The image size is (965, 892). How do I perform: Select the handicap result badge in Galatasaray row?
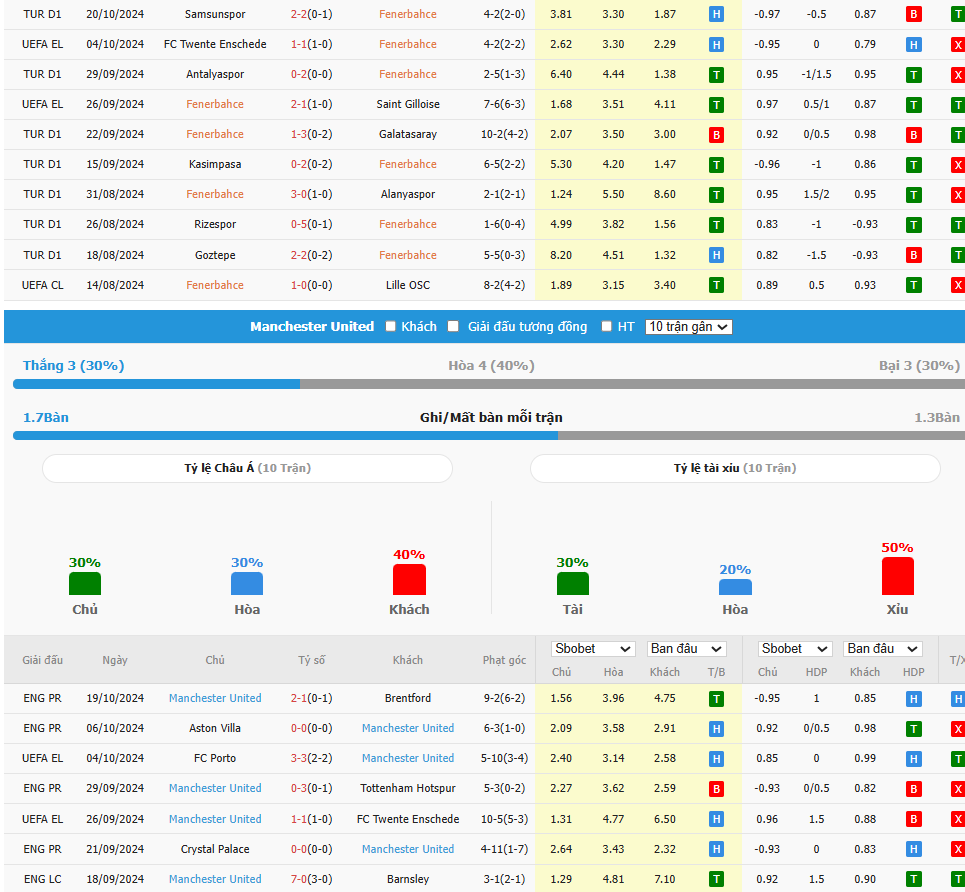[x=913, y=134]
